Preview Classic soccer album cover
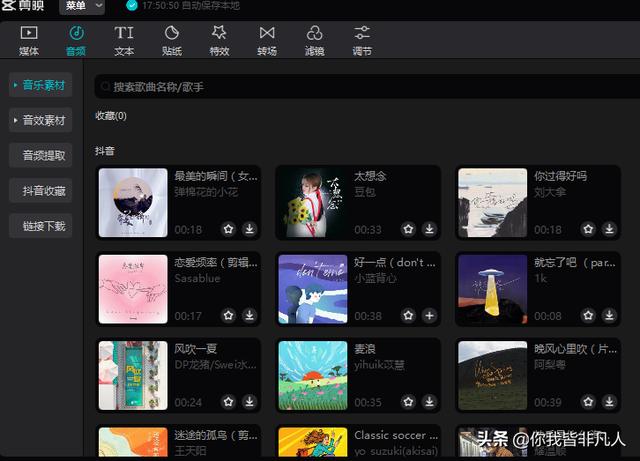Screen dimensions: 640x461 pos(313,442)
